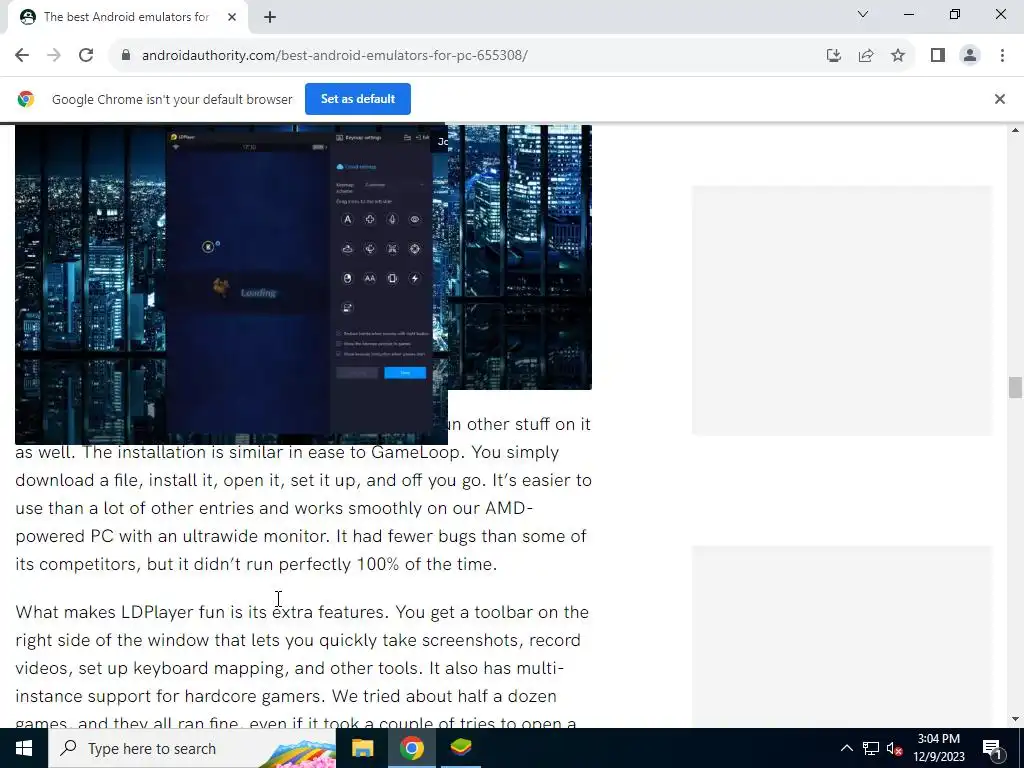
Task: Show hidden system tray icons
Action: coord(846,748)
